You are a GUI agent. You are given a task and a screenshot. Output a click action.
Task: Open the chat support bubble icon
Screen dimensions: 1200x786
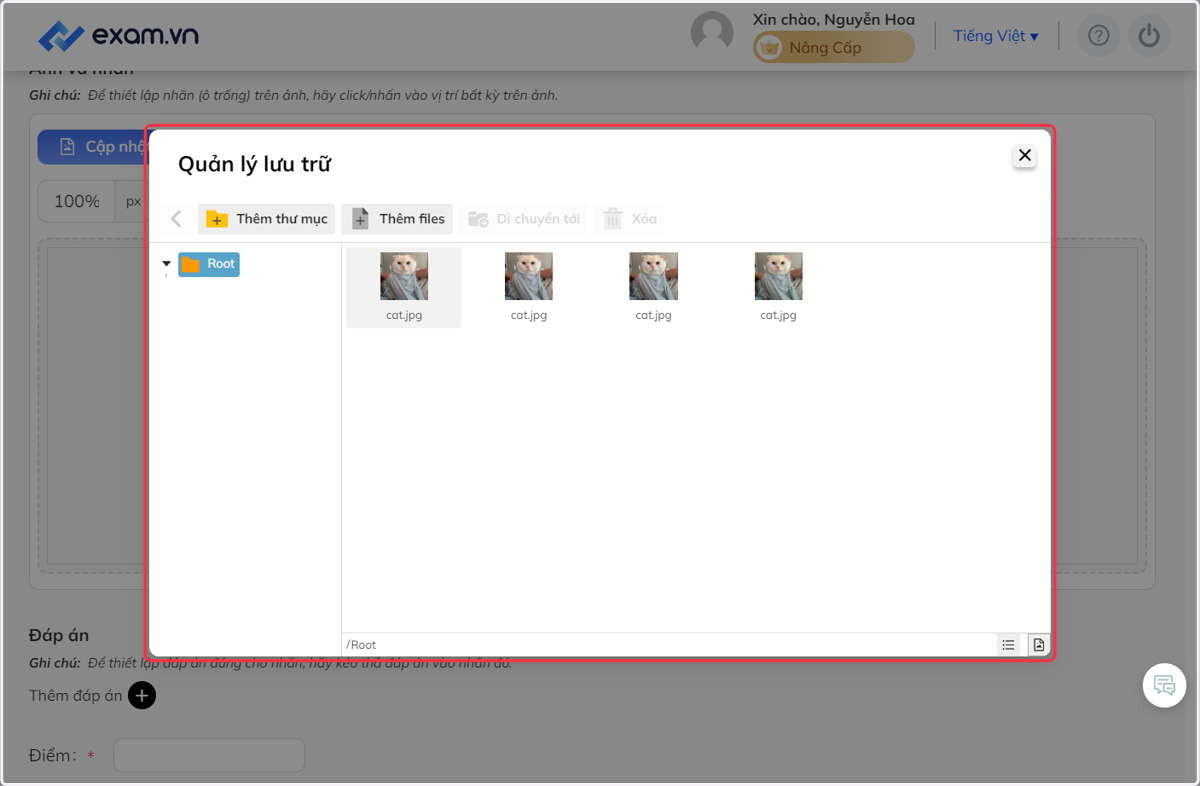(x=1164, y=686)
